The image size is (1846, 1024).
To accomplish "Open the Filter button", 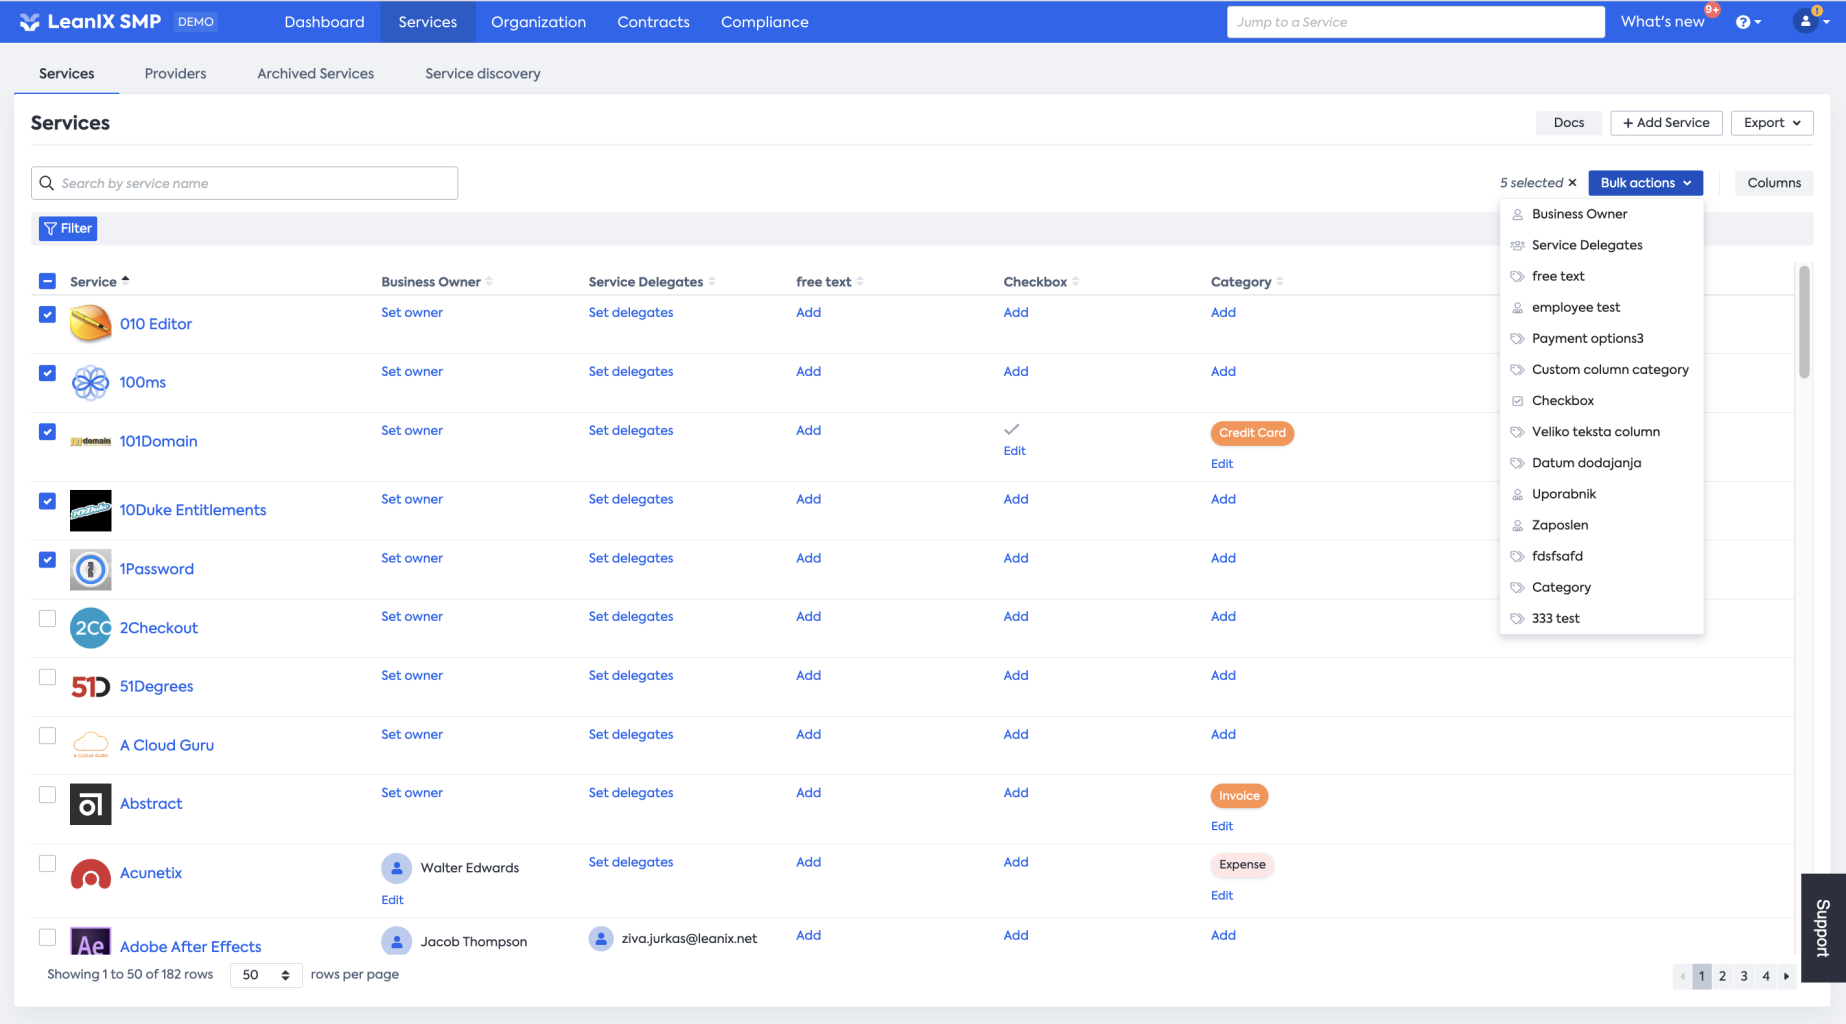I will point(68,229).
